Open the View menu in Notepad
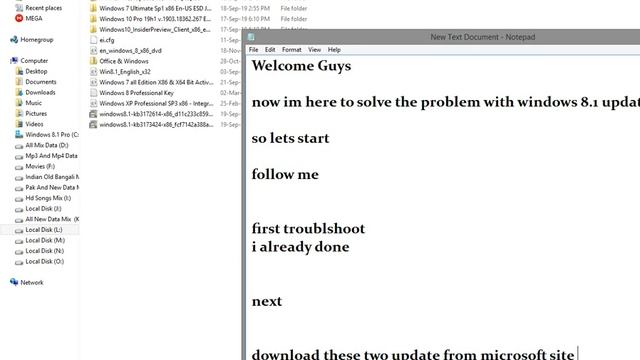 tap(314, 50)
